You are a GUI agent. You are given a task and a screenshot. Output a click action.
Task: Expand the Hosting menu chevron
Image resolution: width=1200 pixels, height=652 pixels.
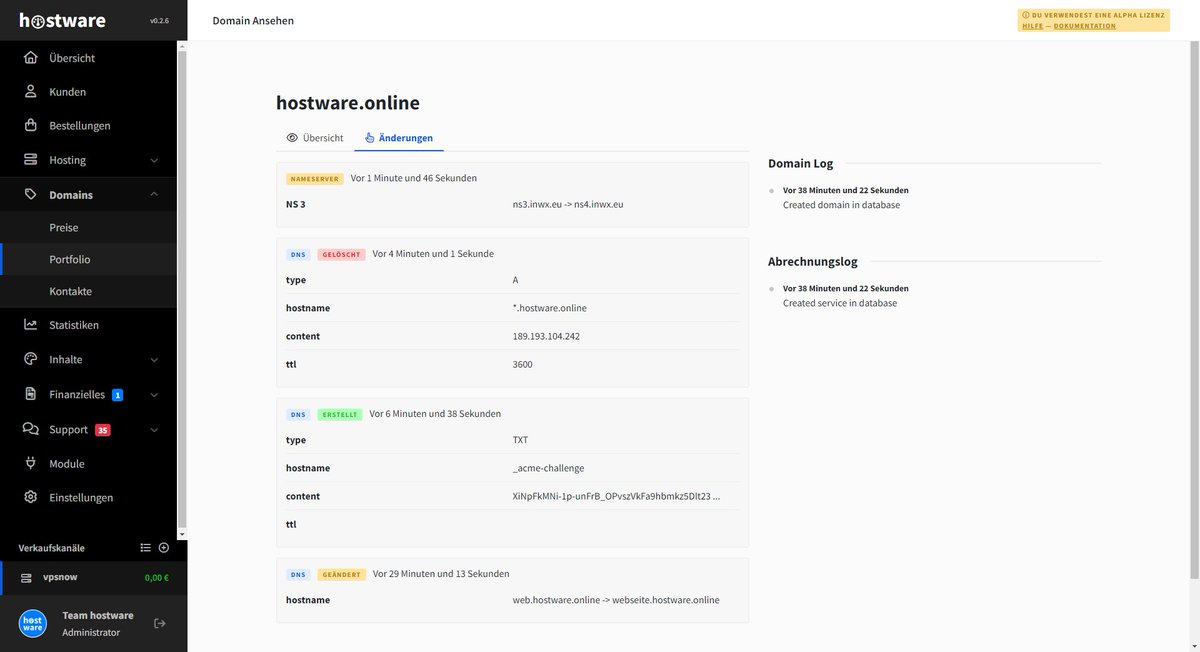(154, 160)
